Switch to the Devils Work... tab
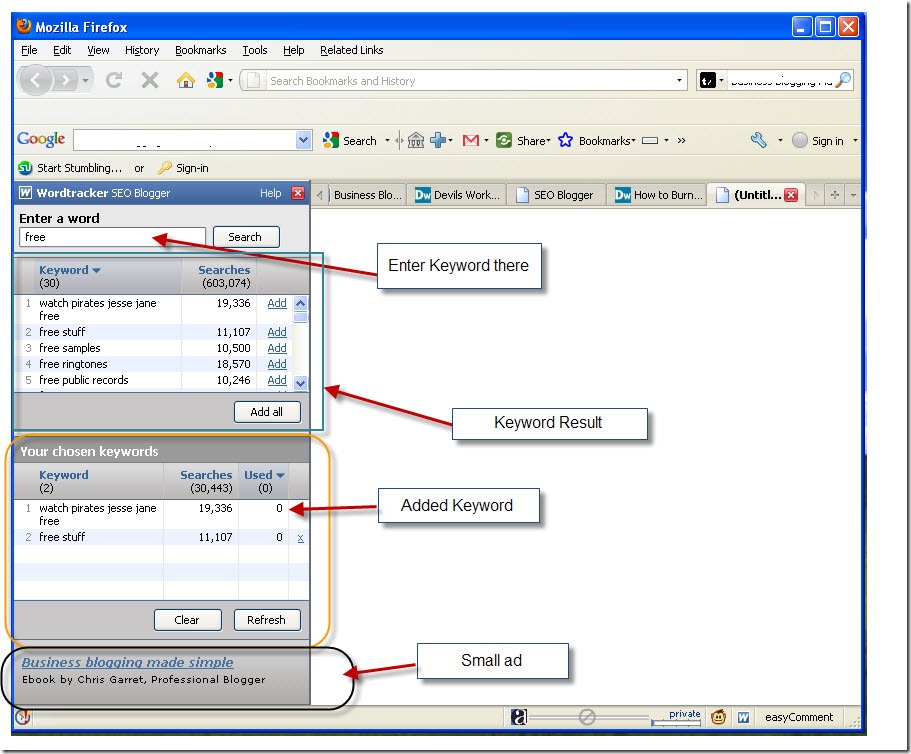This screenshot has height=754, width=911. click(x=457, y=195)
